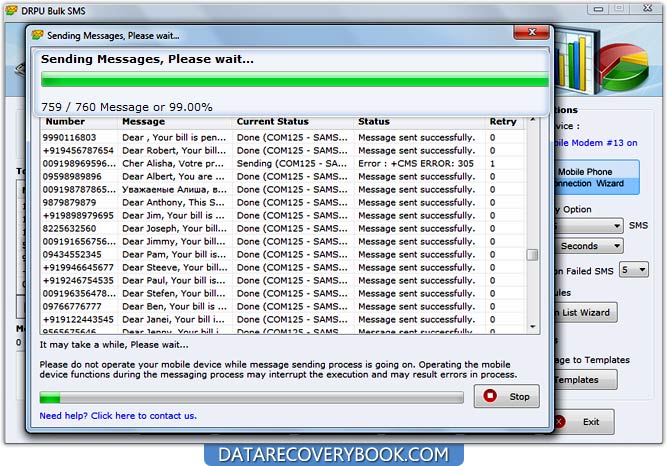Expand the SMS delivery option dropdown
This screenshot has width=667, height=466.
point(589,226)
